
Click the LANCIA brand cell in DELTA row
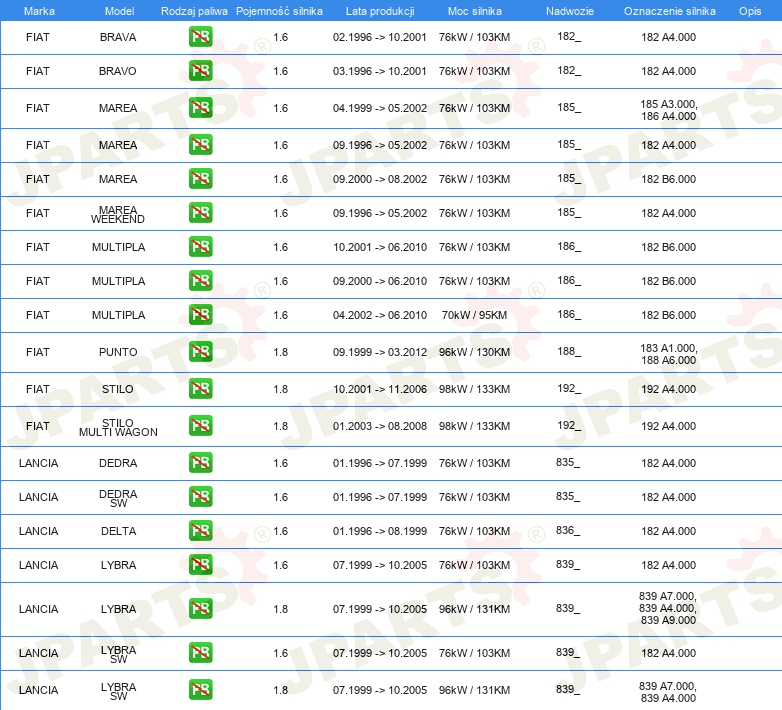click(38, 531)
